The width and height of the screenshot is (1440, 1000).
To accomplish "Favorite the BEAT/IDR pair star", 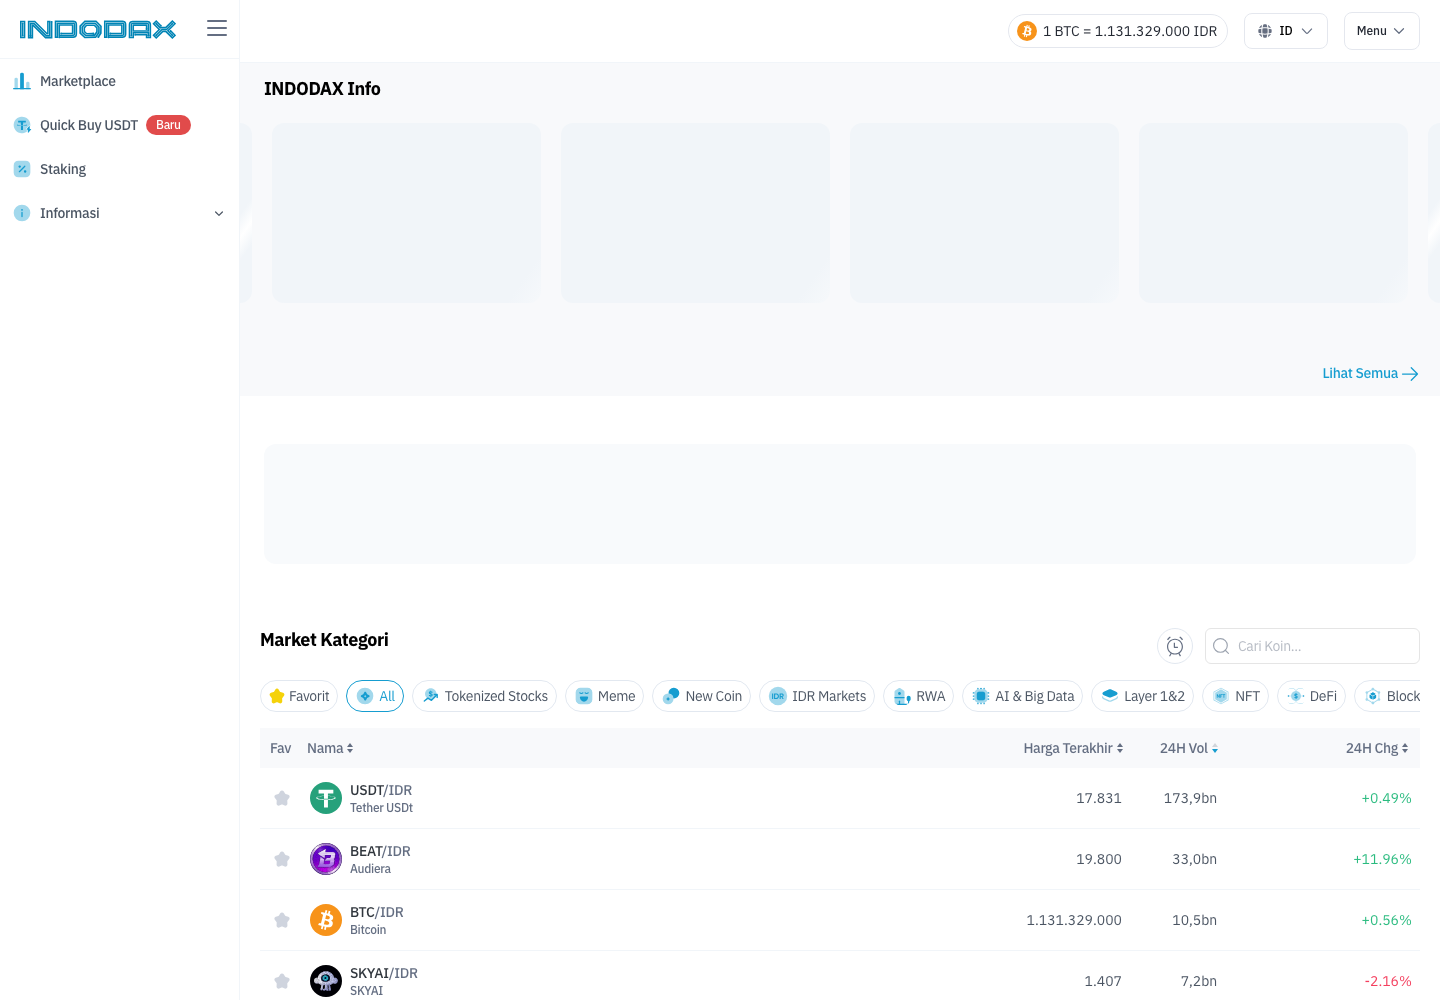I will coord(282,859).
